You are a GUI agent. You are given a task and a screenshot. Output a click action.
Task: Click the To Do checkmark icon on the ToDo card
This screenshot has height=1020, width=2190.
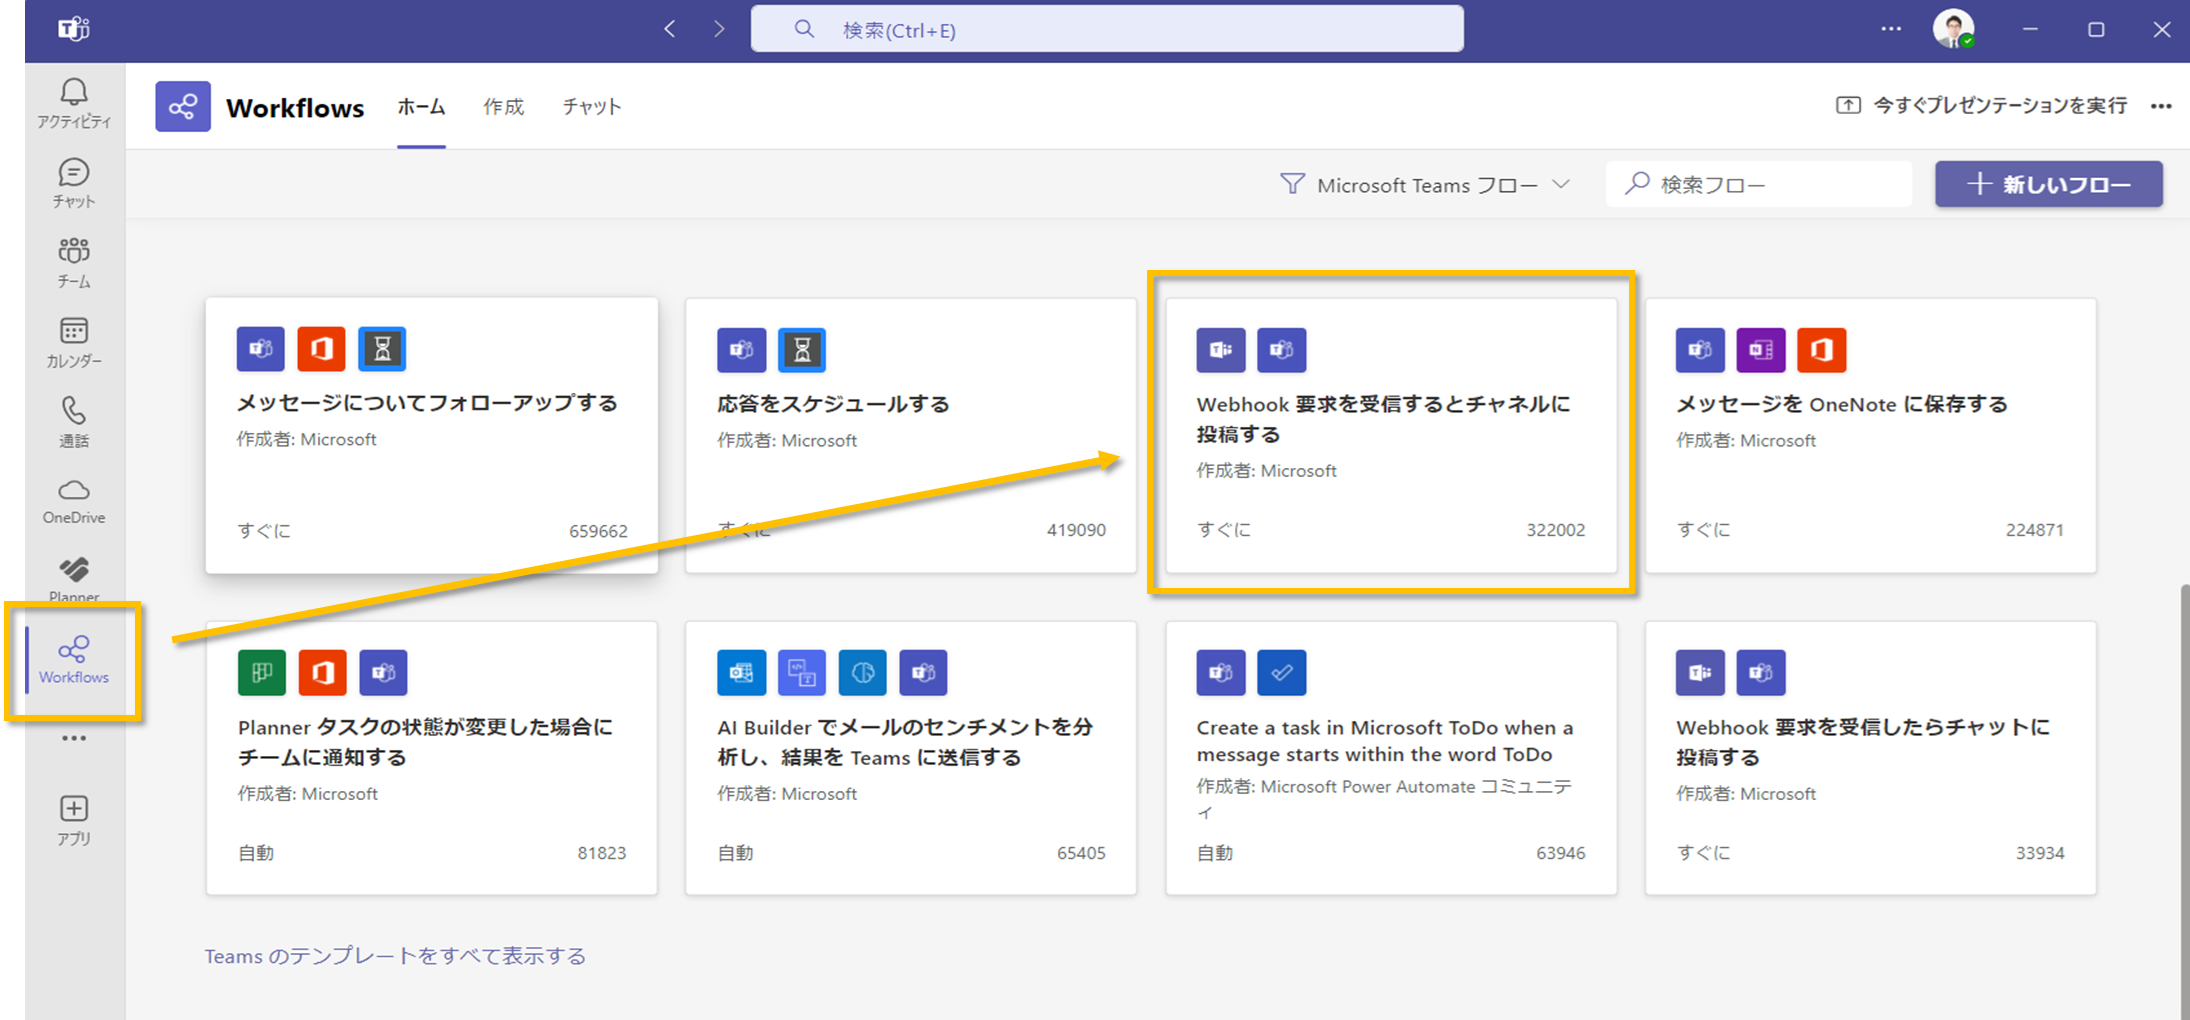pyautogui.click(x=1282, y=673)
